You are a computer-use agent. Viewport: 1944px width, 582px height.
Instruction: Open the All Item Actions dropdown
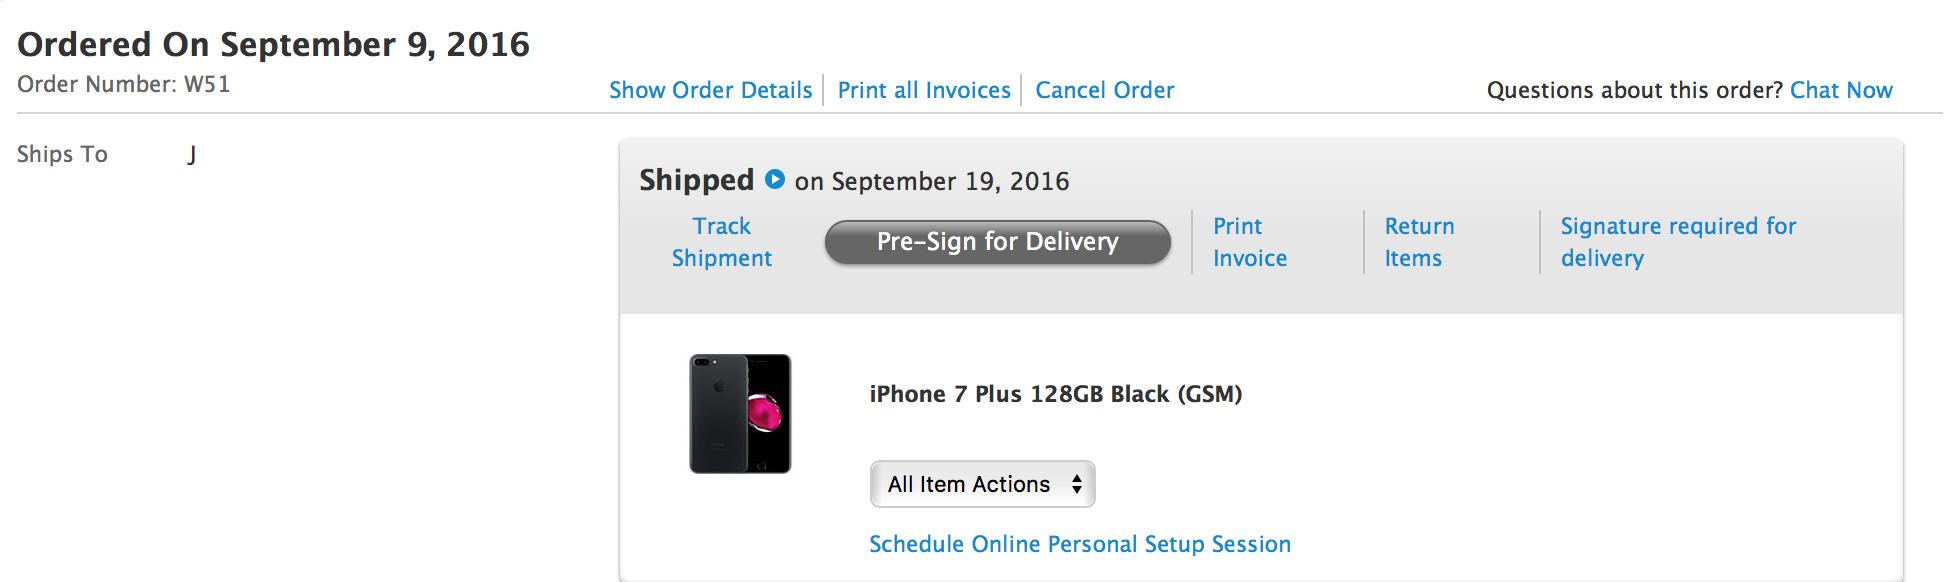coord(983,484)
